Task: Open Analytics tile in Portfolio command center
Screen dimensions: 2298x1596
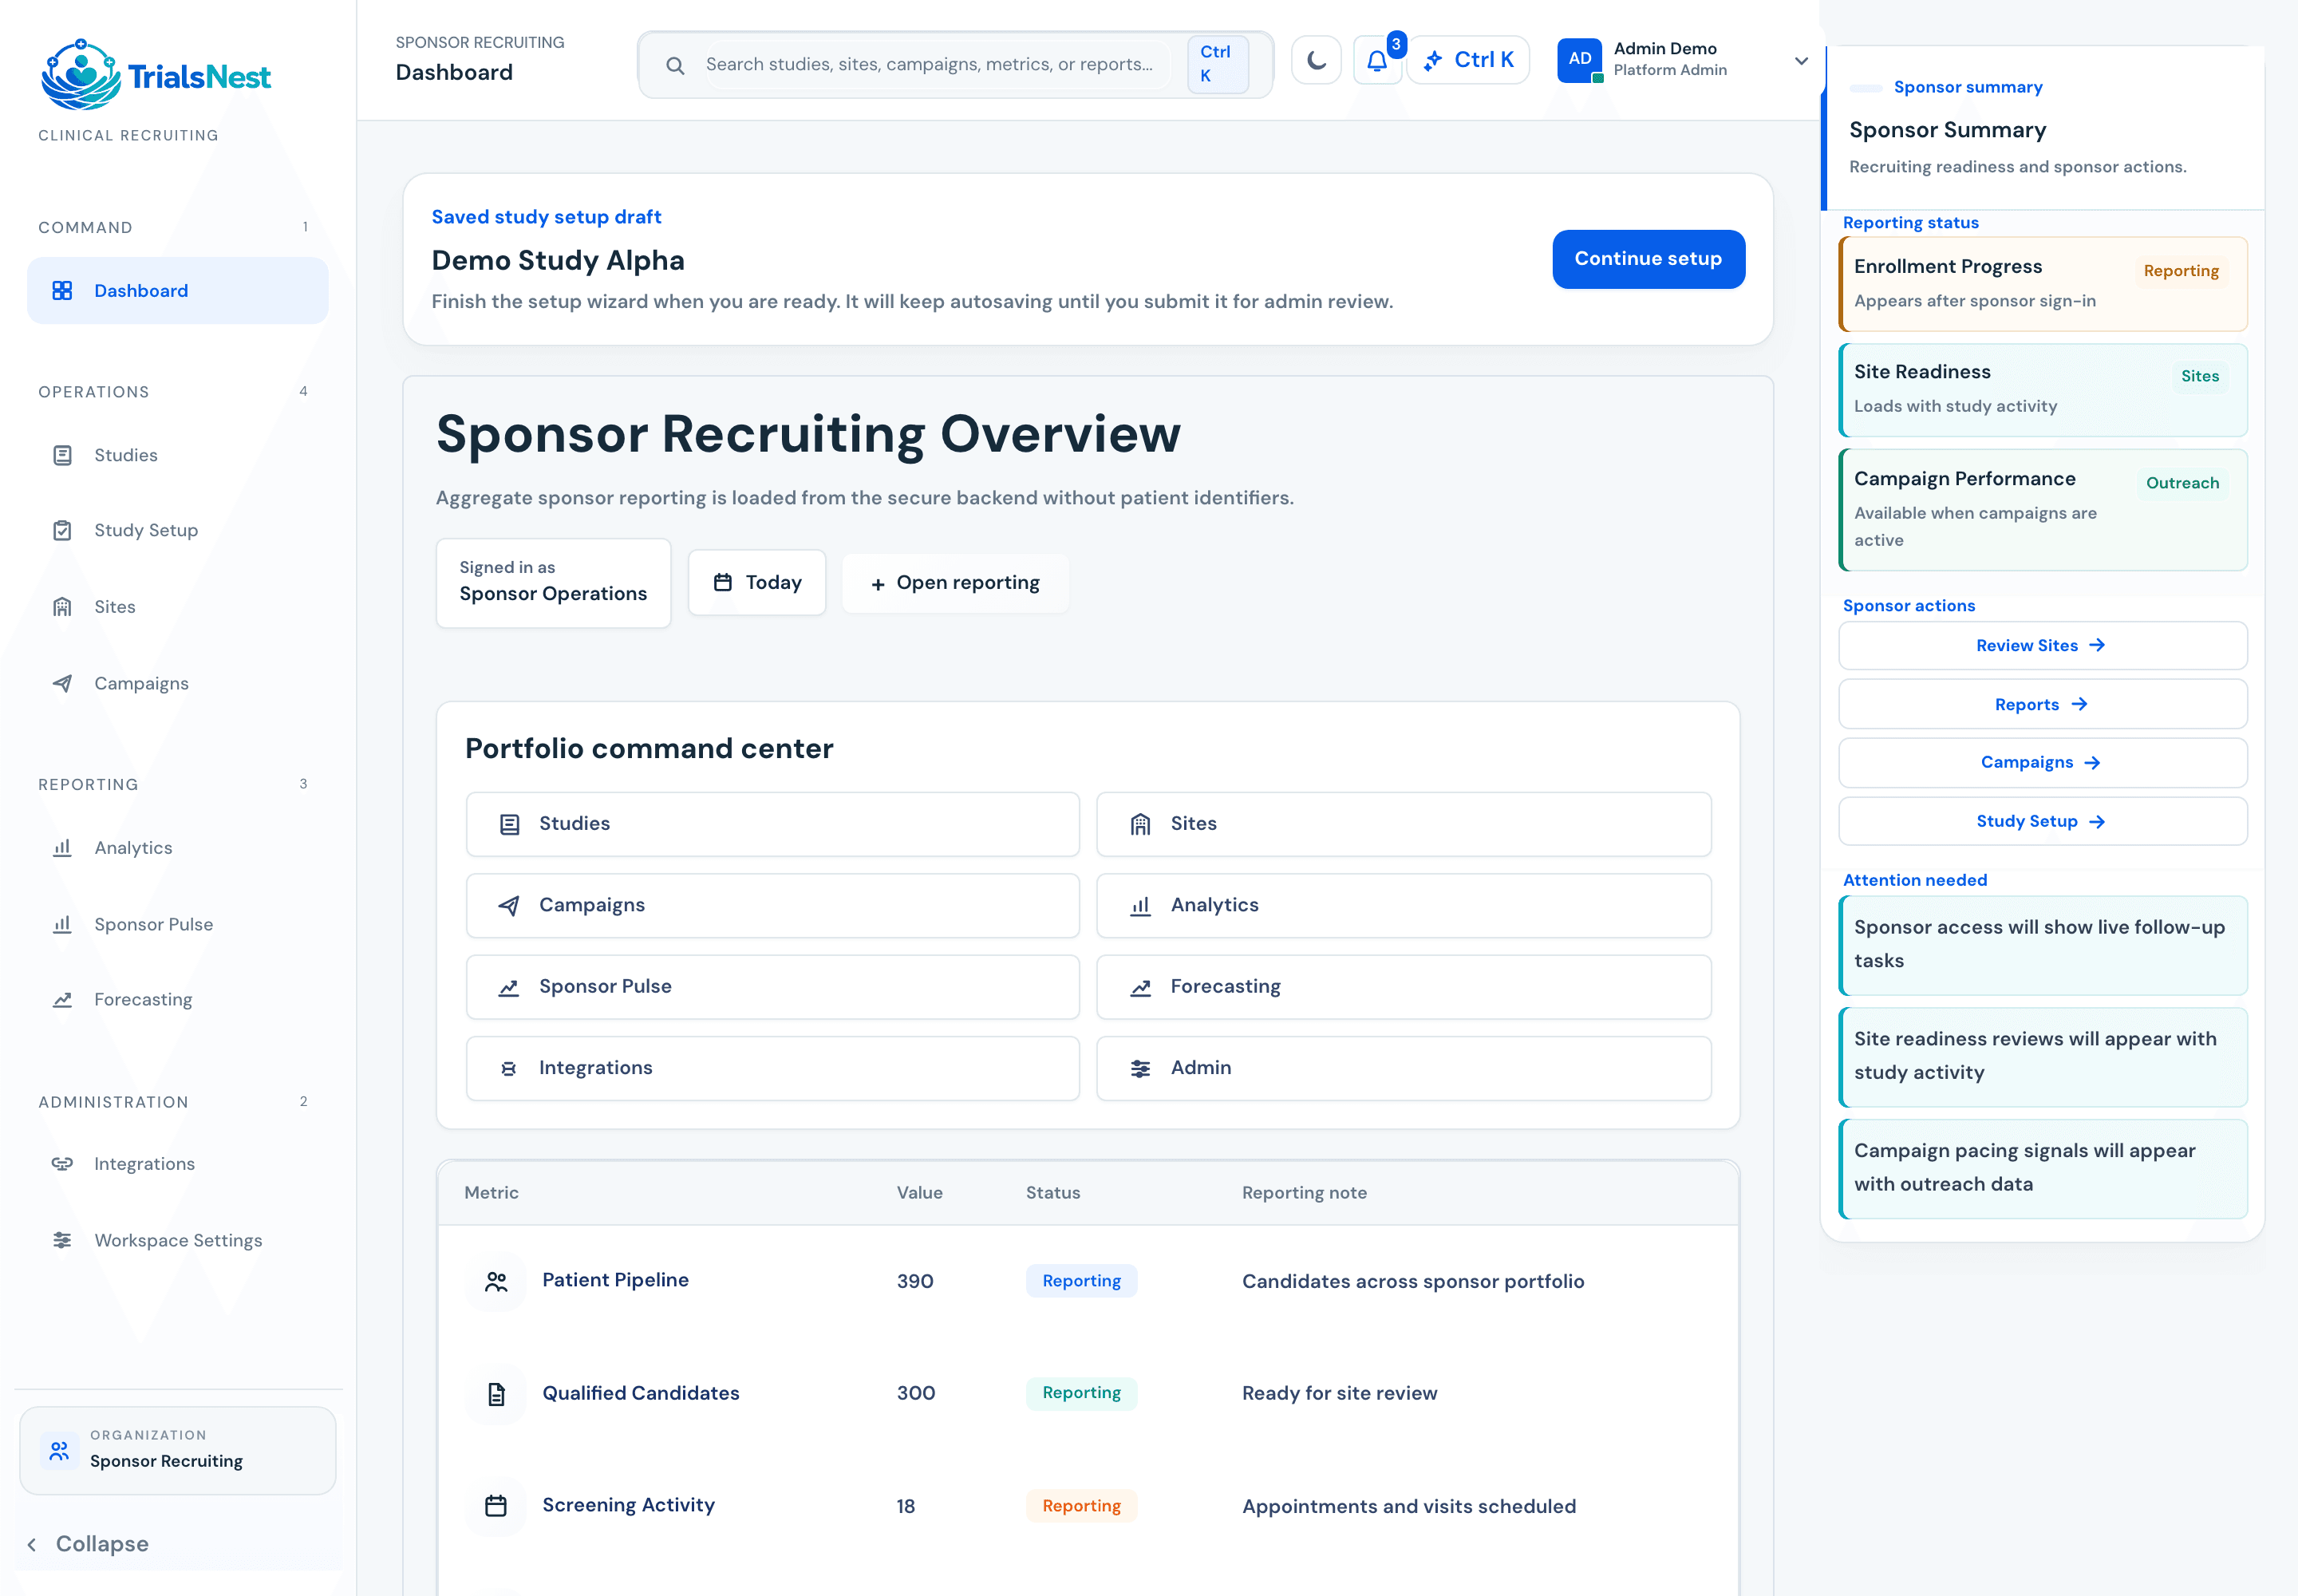Action: click(1403, 905)
